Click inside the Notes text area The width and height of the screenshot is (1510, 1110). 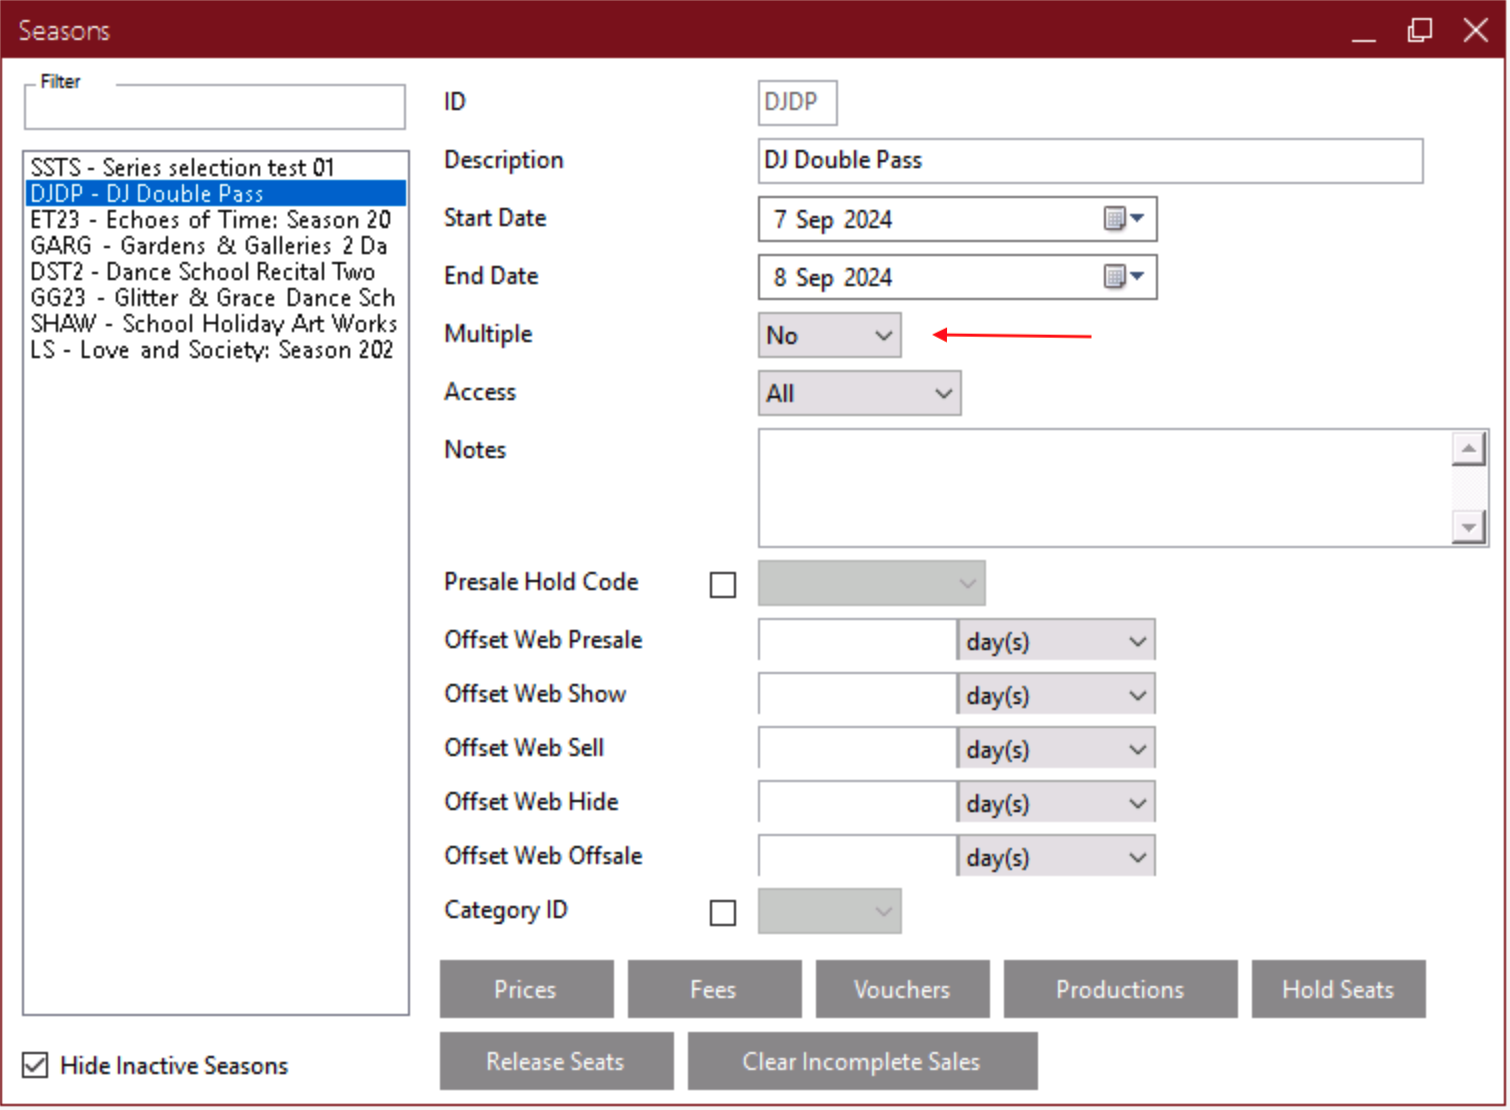coord(1105,488)
